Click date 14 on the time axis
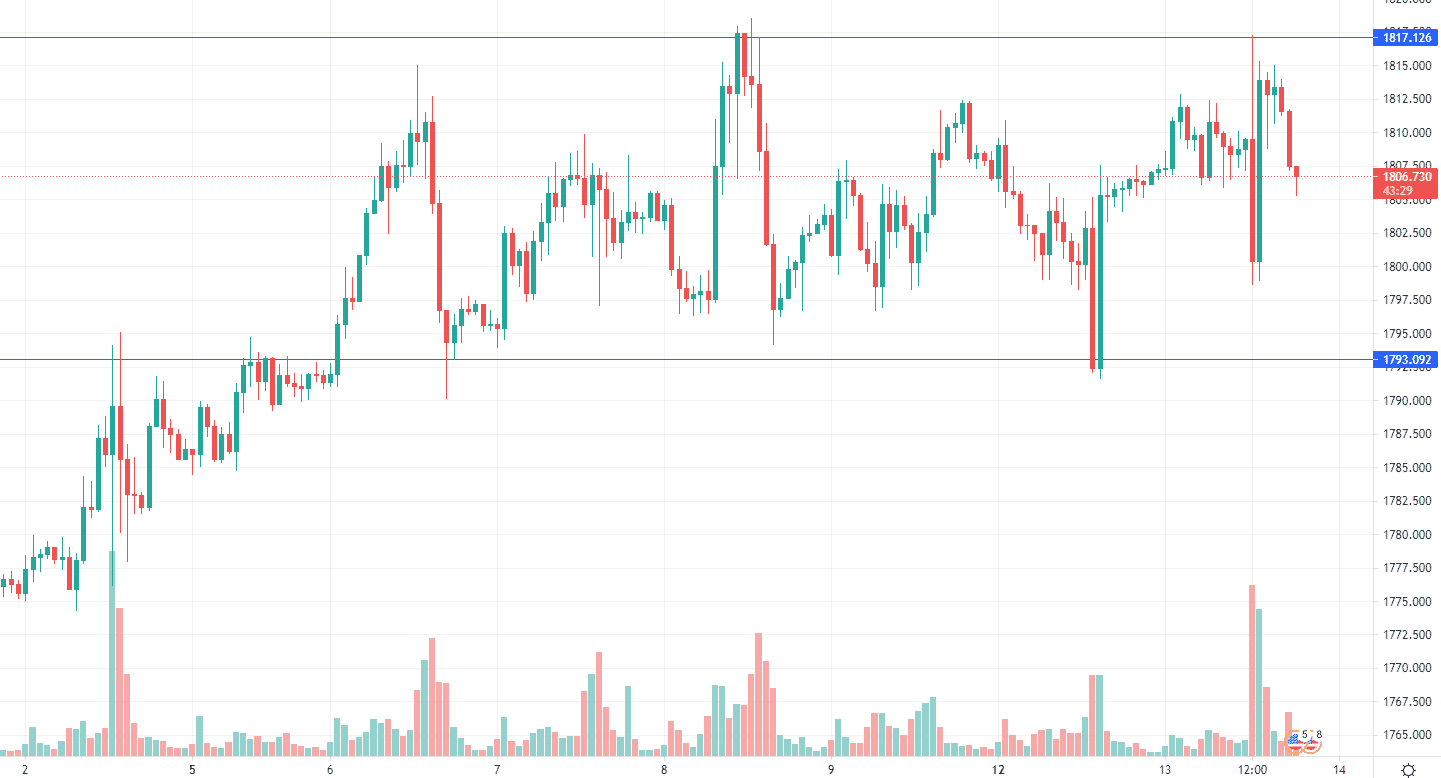Screen dimensions: 1441x778 pos(1339,769)
